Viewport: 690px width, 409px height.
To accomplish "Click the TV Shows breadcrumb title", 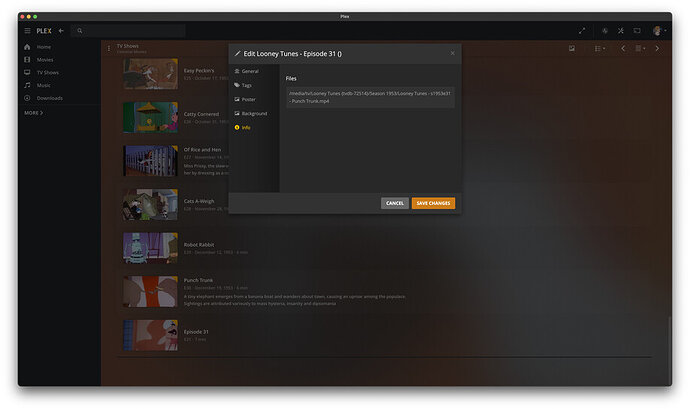I will (x=128, y=46).
